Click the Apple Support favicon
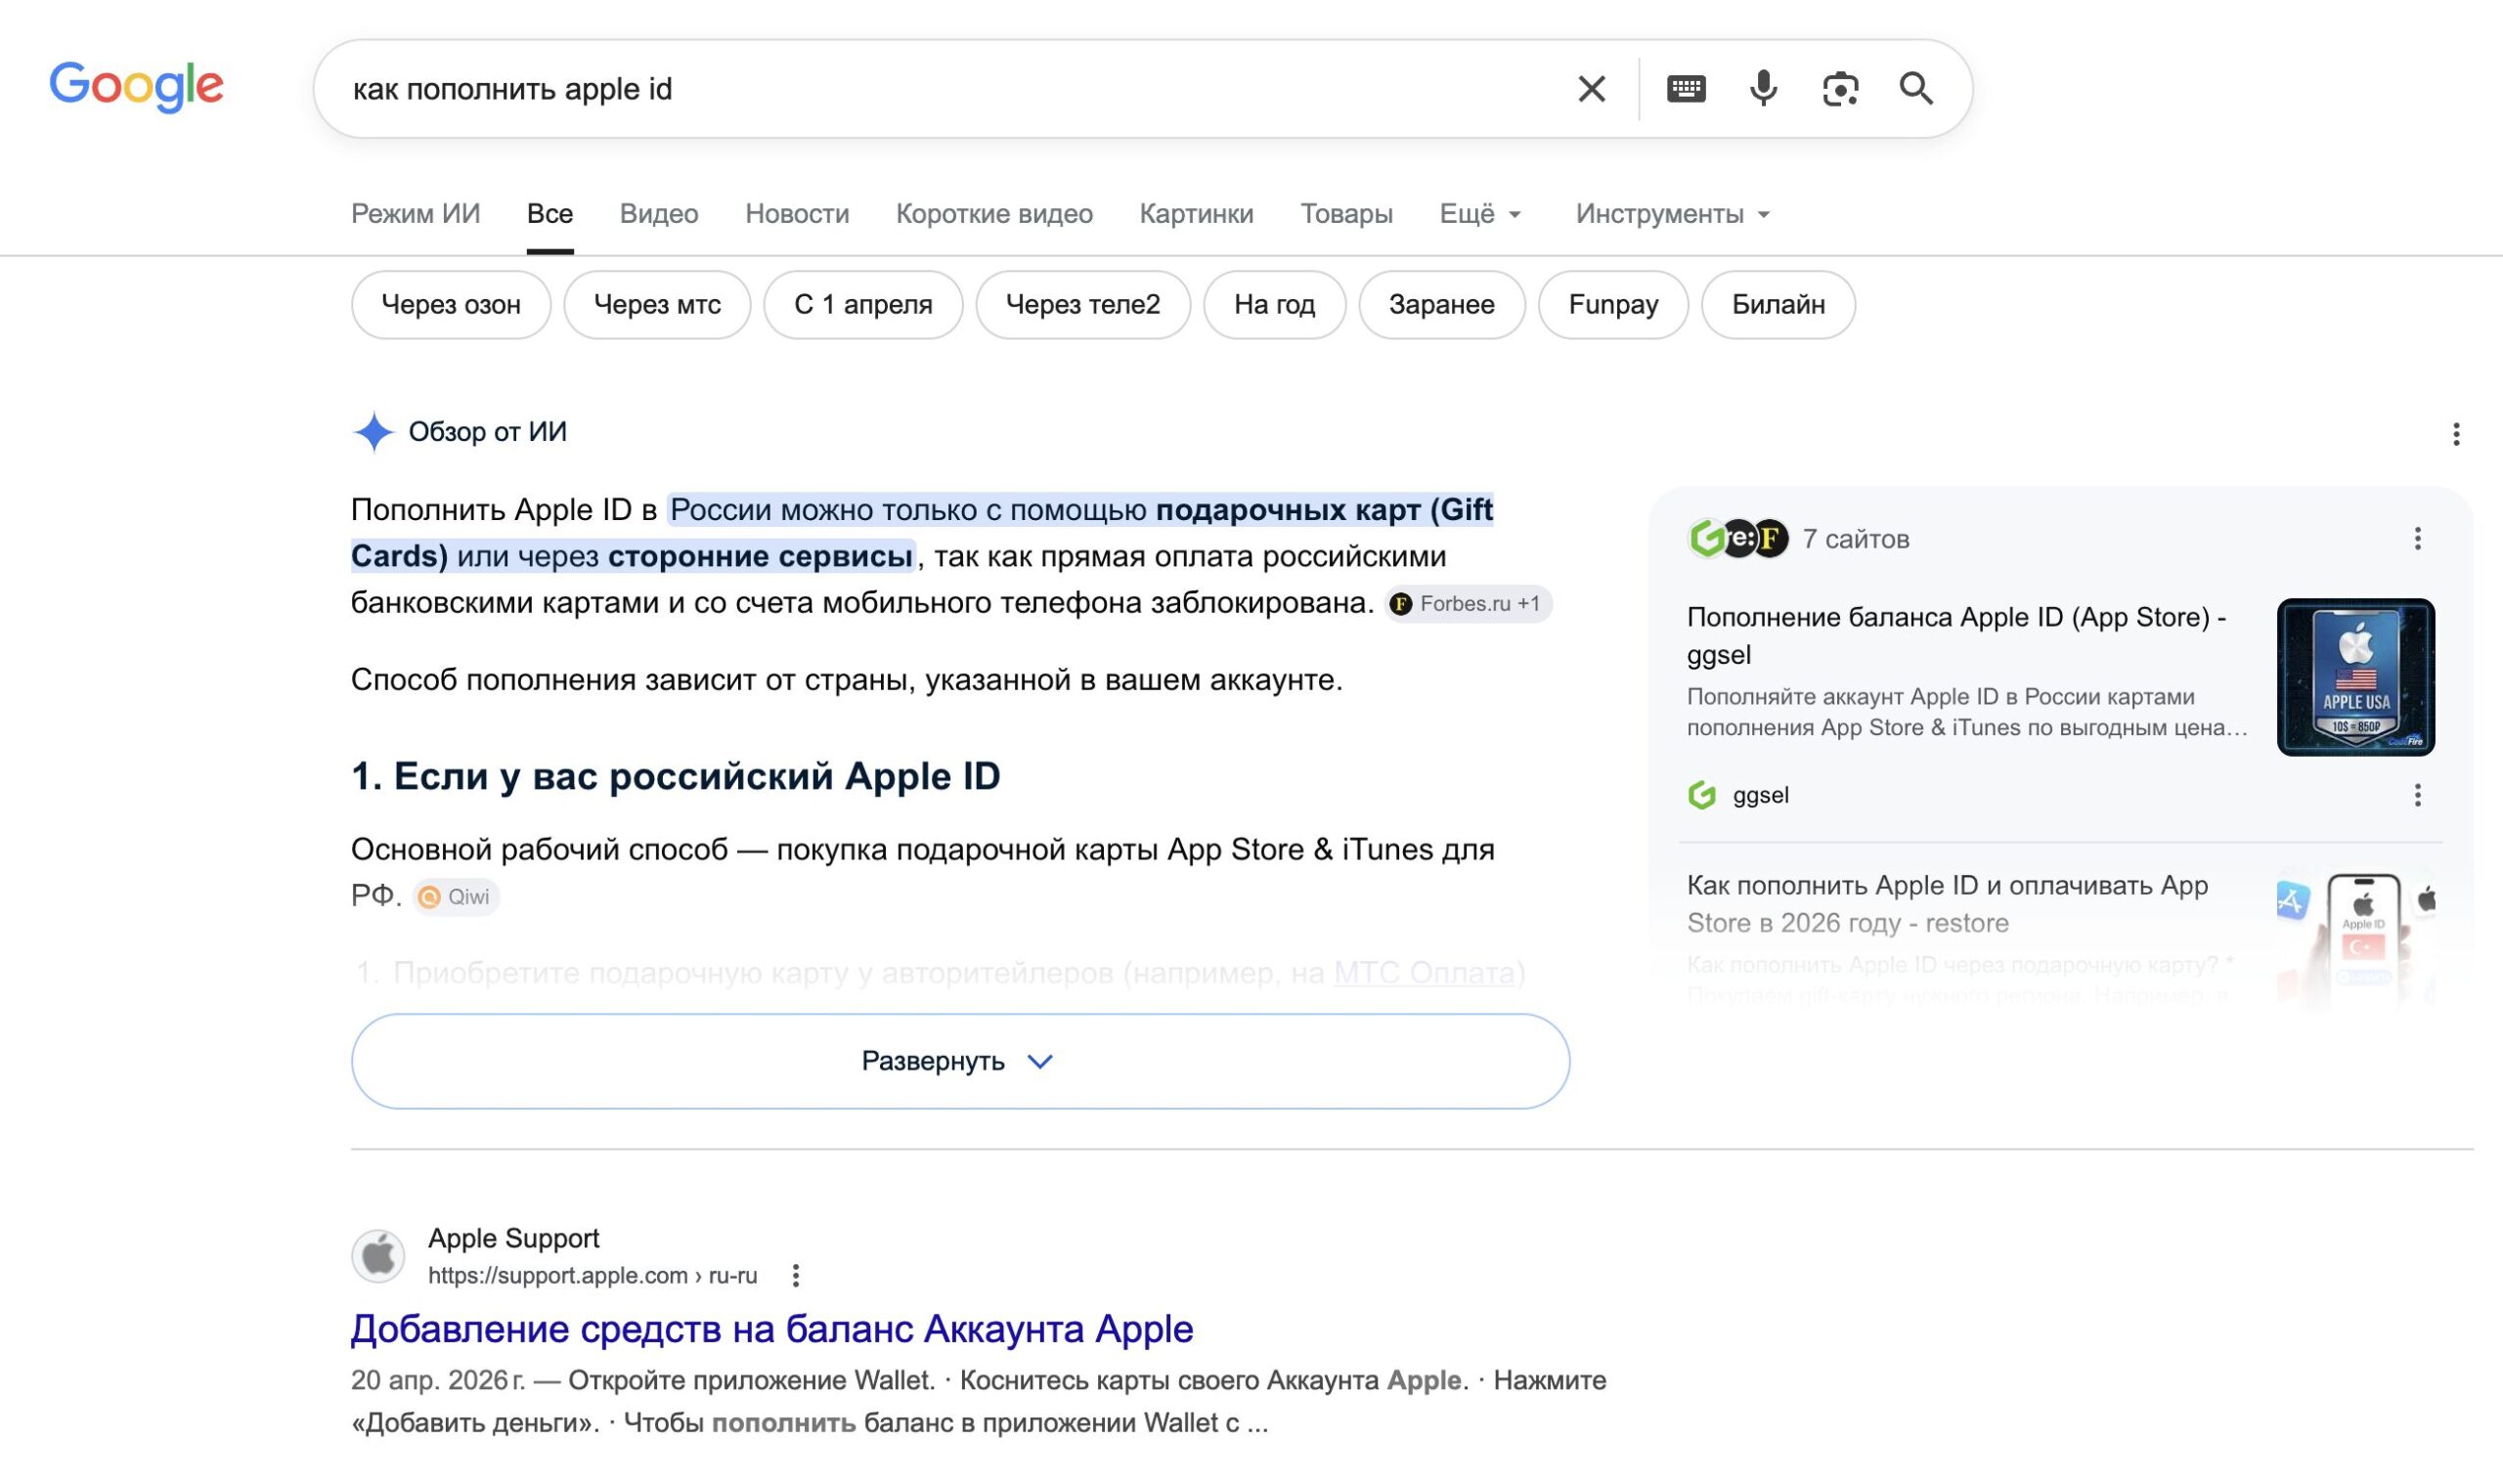Viewport: 2503px width, 1484px height. [378, 1256]
